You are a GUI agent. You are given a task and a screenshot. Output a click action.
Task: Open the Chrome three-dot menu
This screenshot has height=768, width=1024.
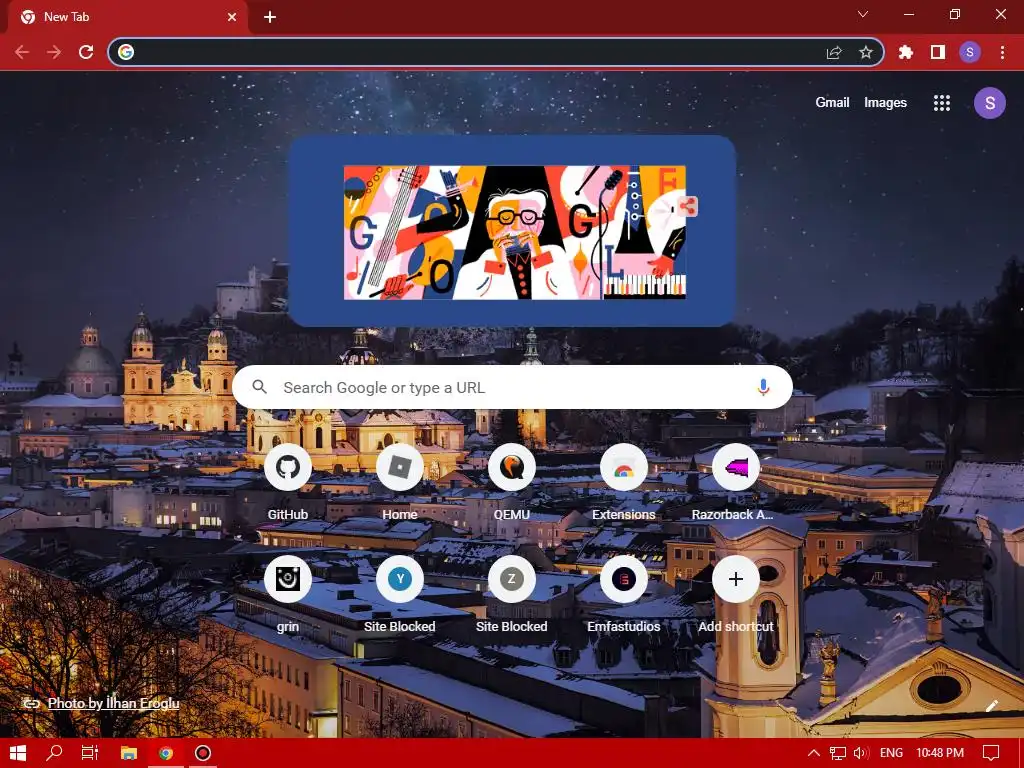[x=1002, y=52]
